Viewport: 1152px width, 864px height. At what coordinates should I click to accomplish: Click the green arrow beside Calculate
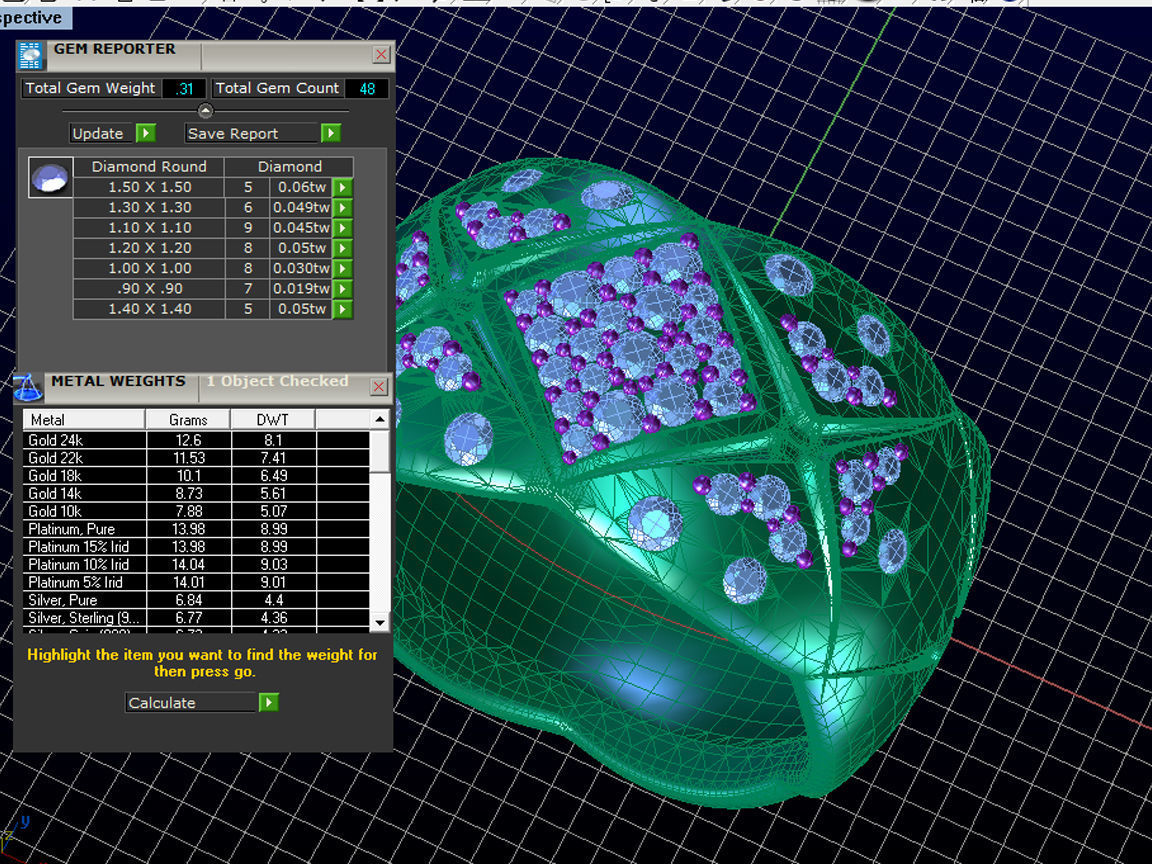pyautogui.click(x=268, y=702)
